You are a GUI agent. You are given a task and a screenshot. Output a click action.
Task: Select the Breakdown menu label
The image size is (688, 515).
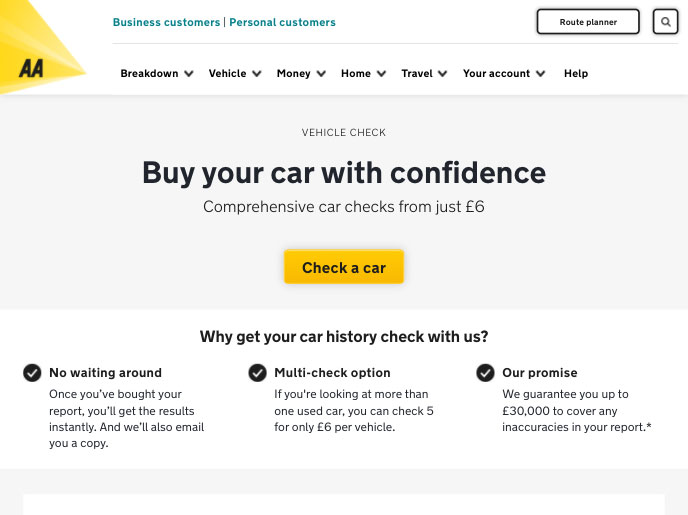point(149,74)
